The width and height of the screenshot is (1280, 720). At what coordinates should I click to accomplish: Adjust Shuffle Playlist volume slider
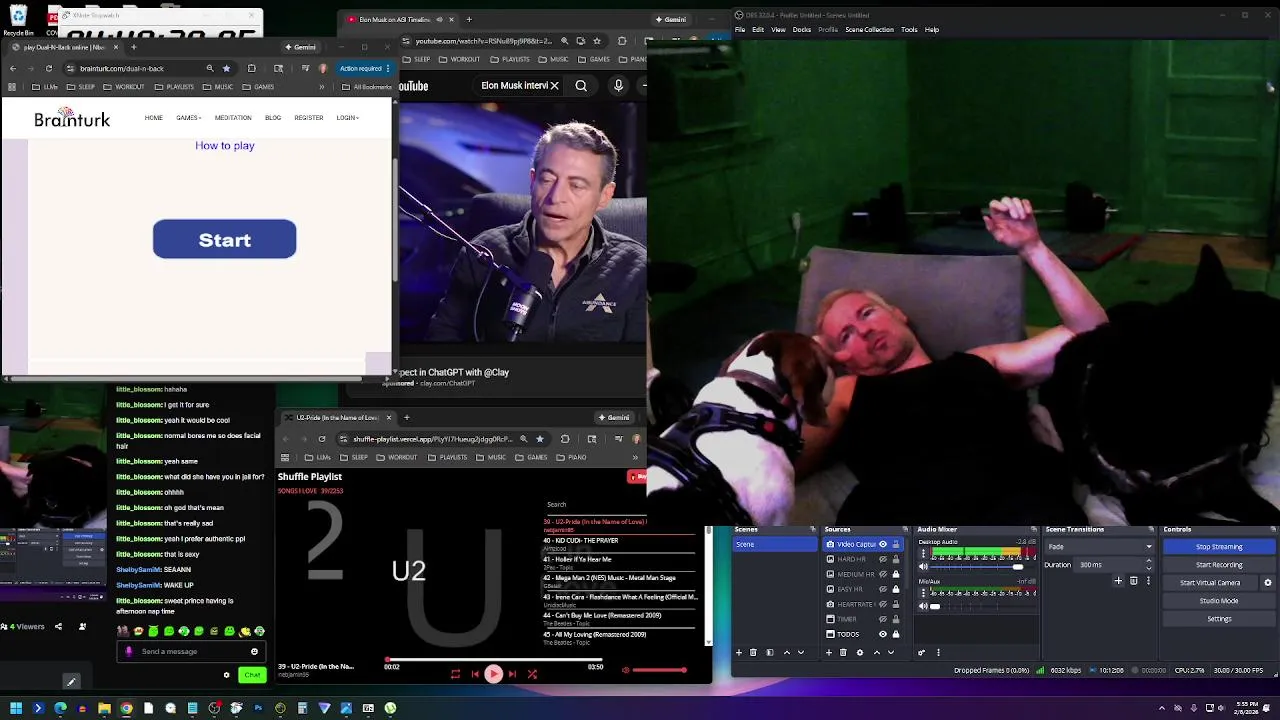660,670
